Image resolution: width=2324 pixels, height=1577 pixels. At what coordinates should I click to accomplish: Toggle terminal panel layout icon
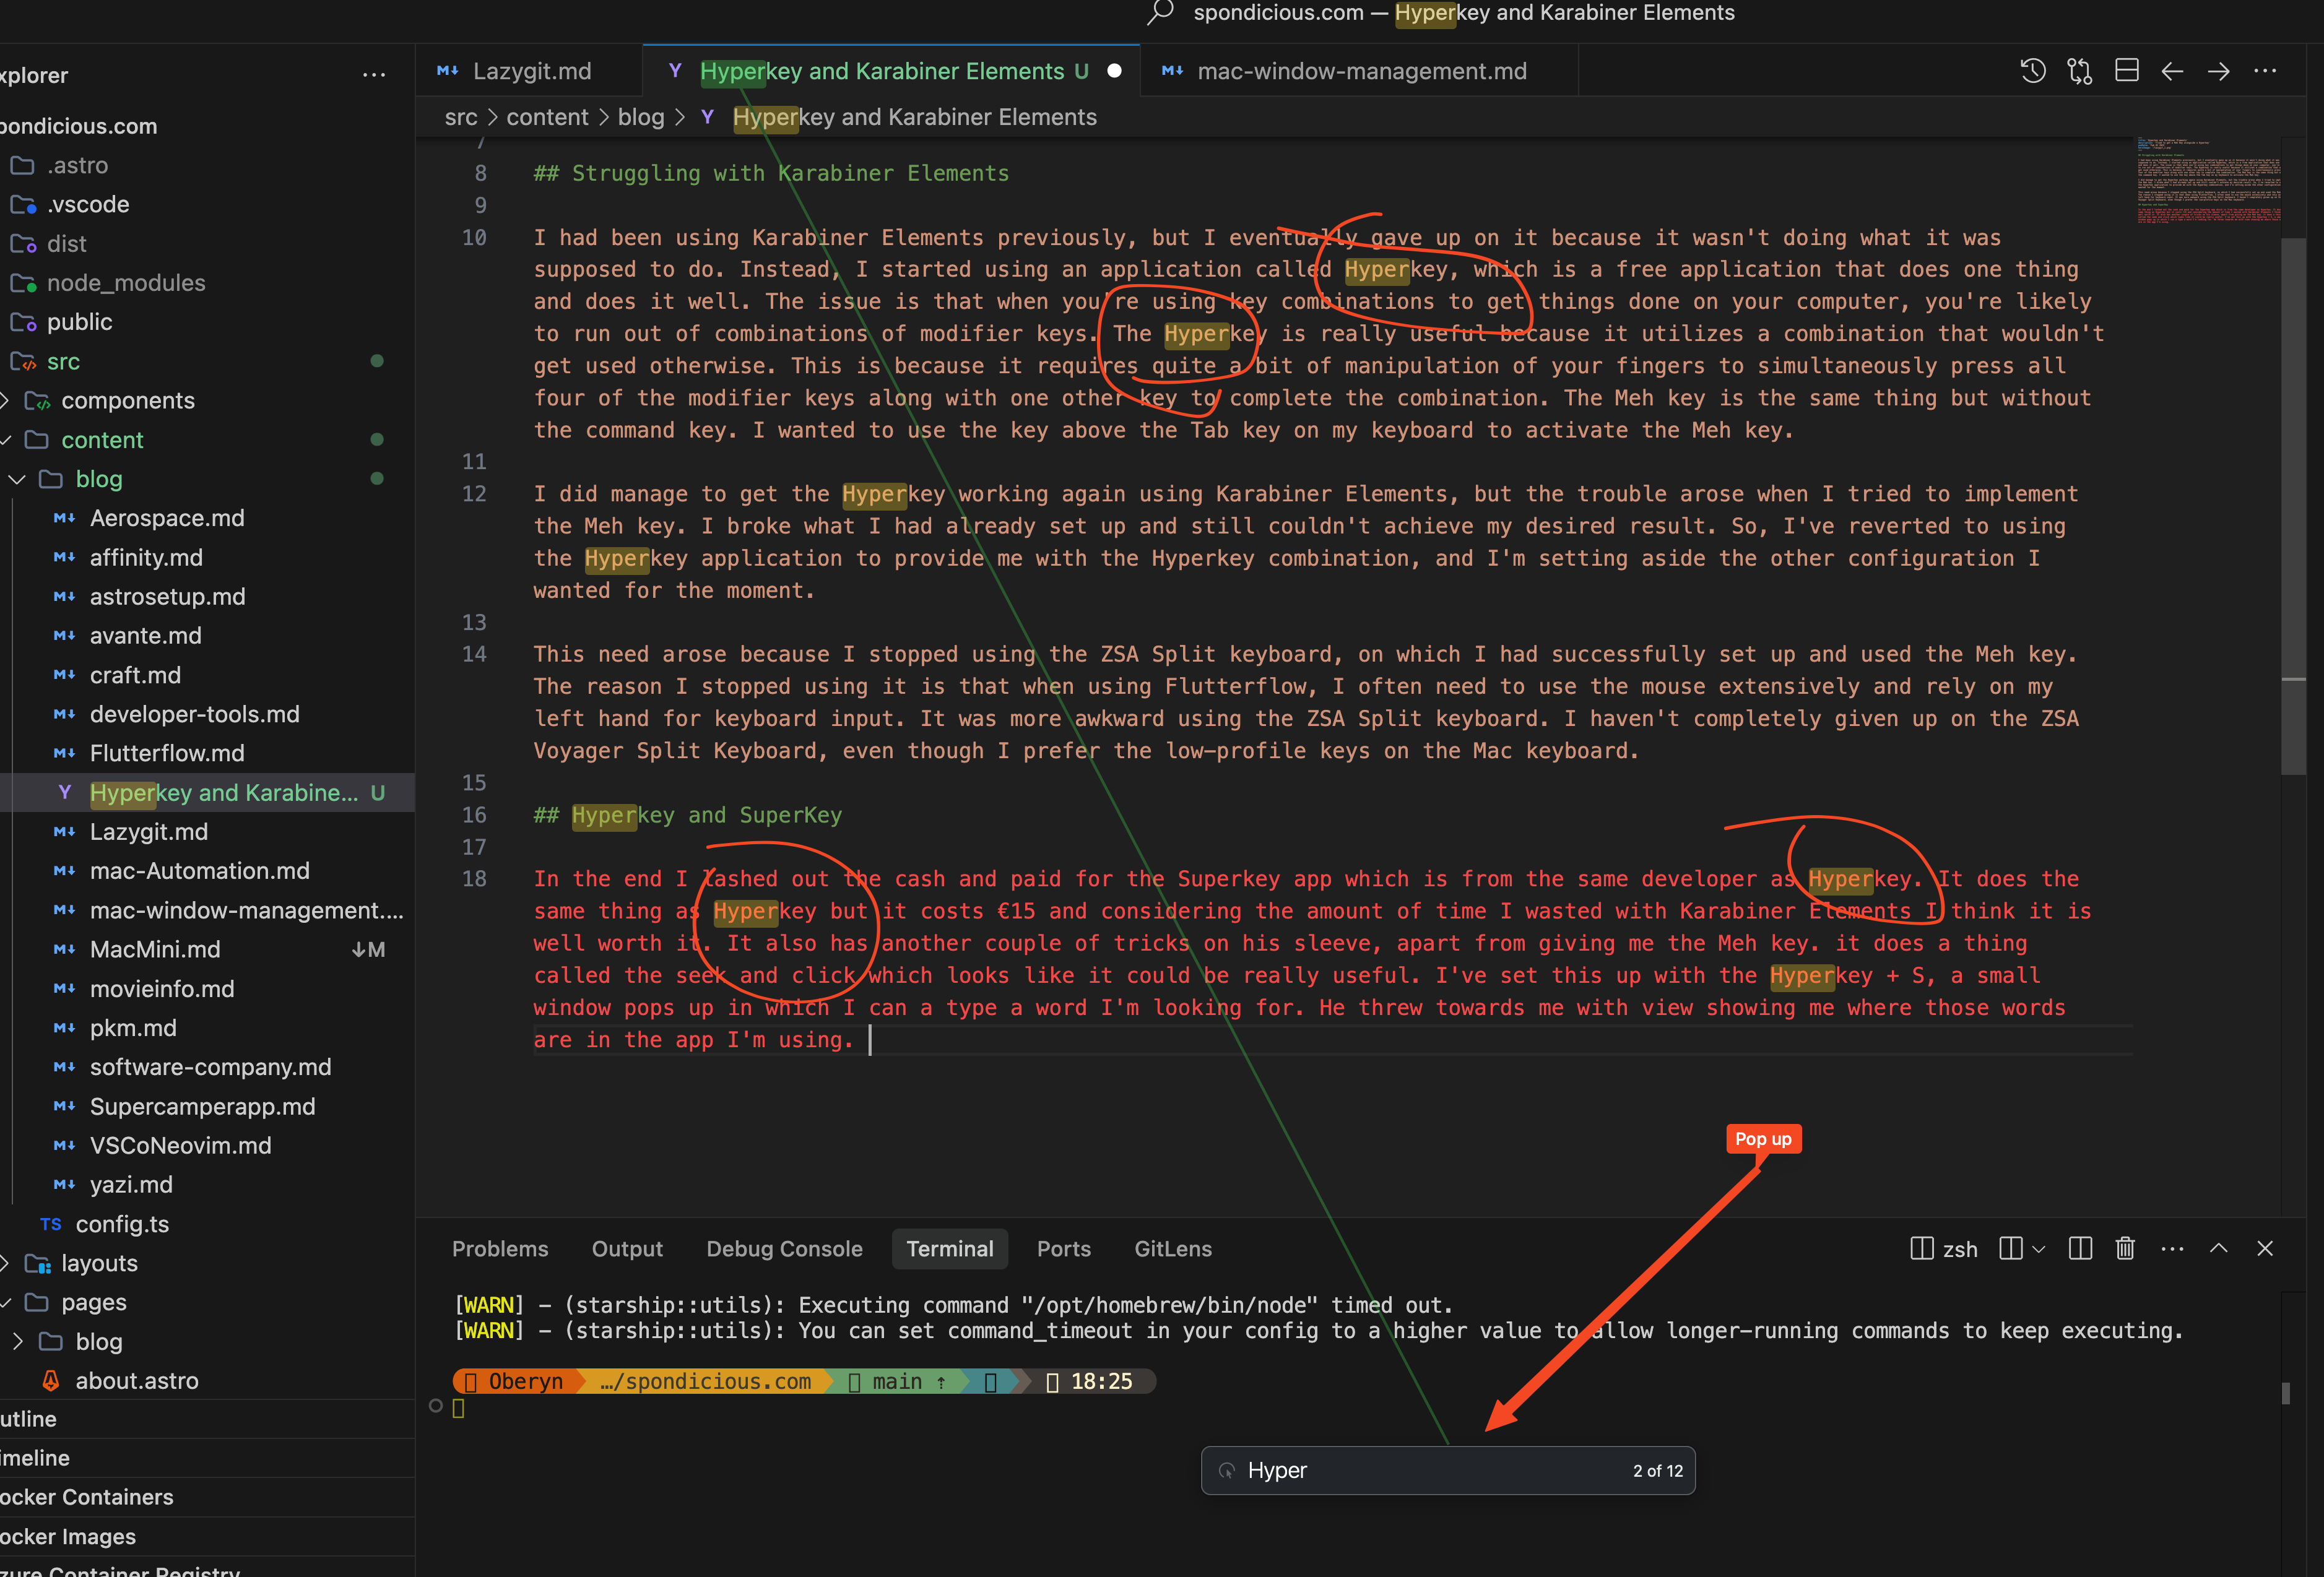pyautogui.click(x=2010, y=1249)
